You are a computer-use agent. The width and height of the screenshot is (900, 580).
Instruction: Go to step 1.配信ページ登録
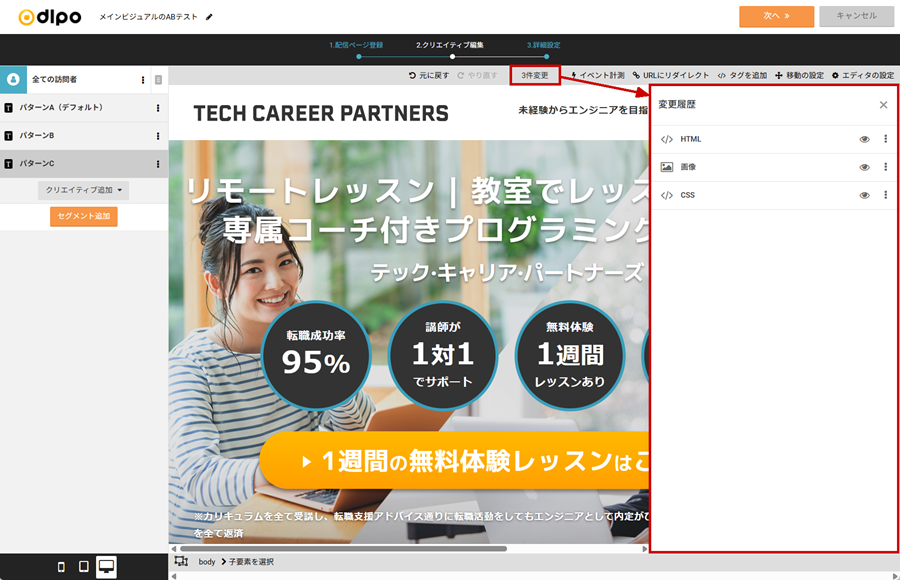pyautogui.click(x=356, y=45)
